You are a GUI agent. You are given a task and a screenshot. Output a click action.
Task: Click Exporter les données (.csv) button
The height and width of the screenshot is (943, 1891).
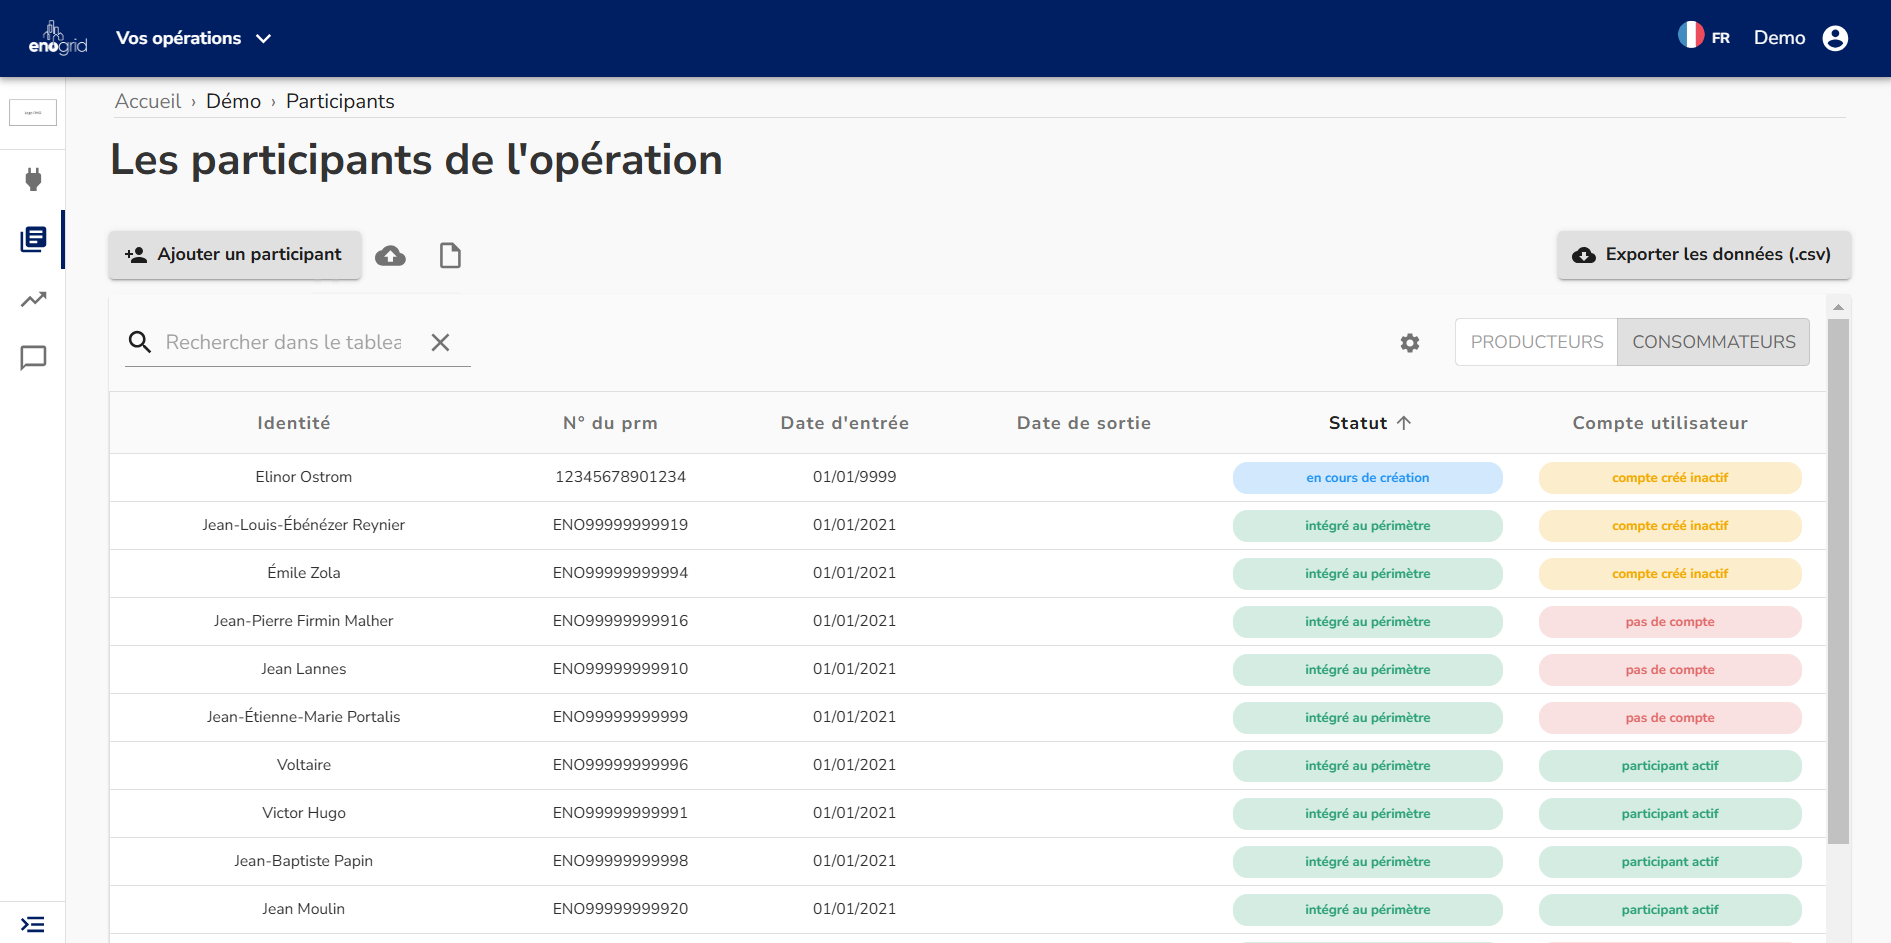1703,255
